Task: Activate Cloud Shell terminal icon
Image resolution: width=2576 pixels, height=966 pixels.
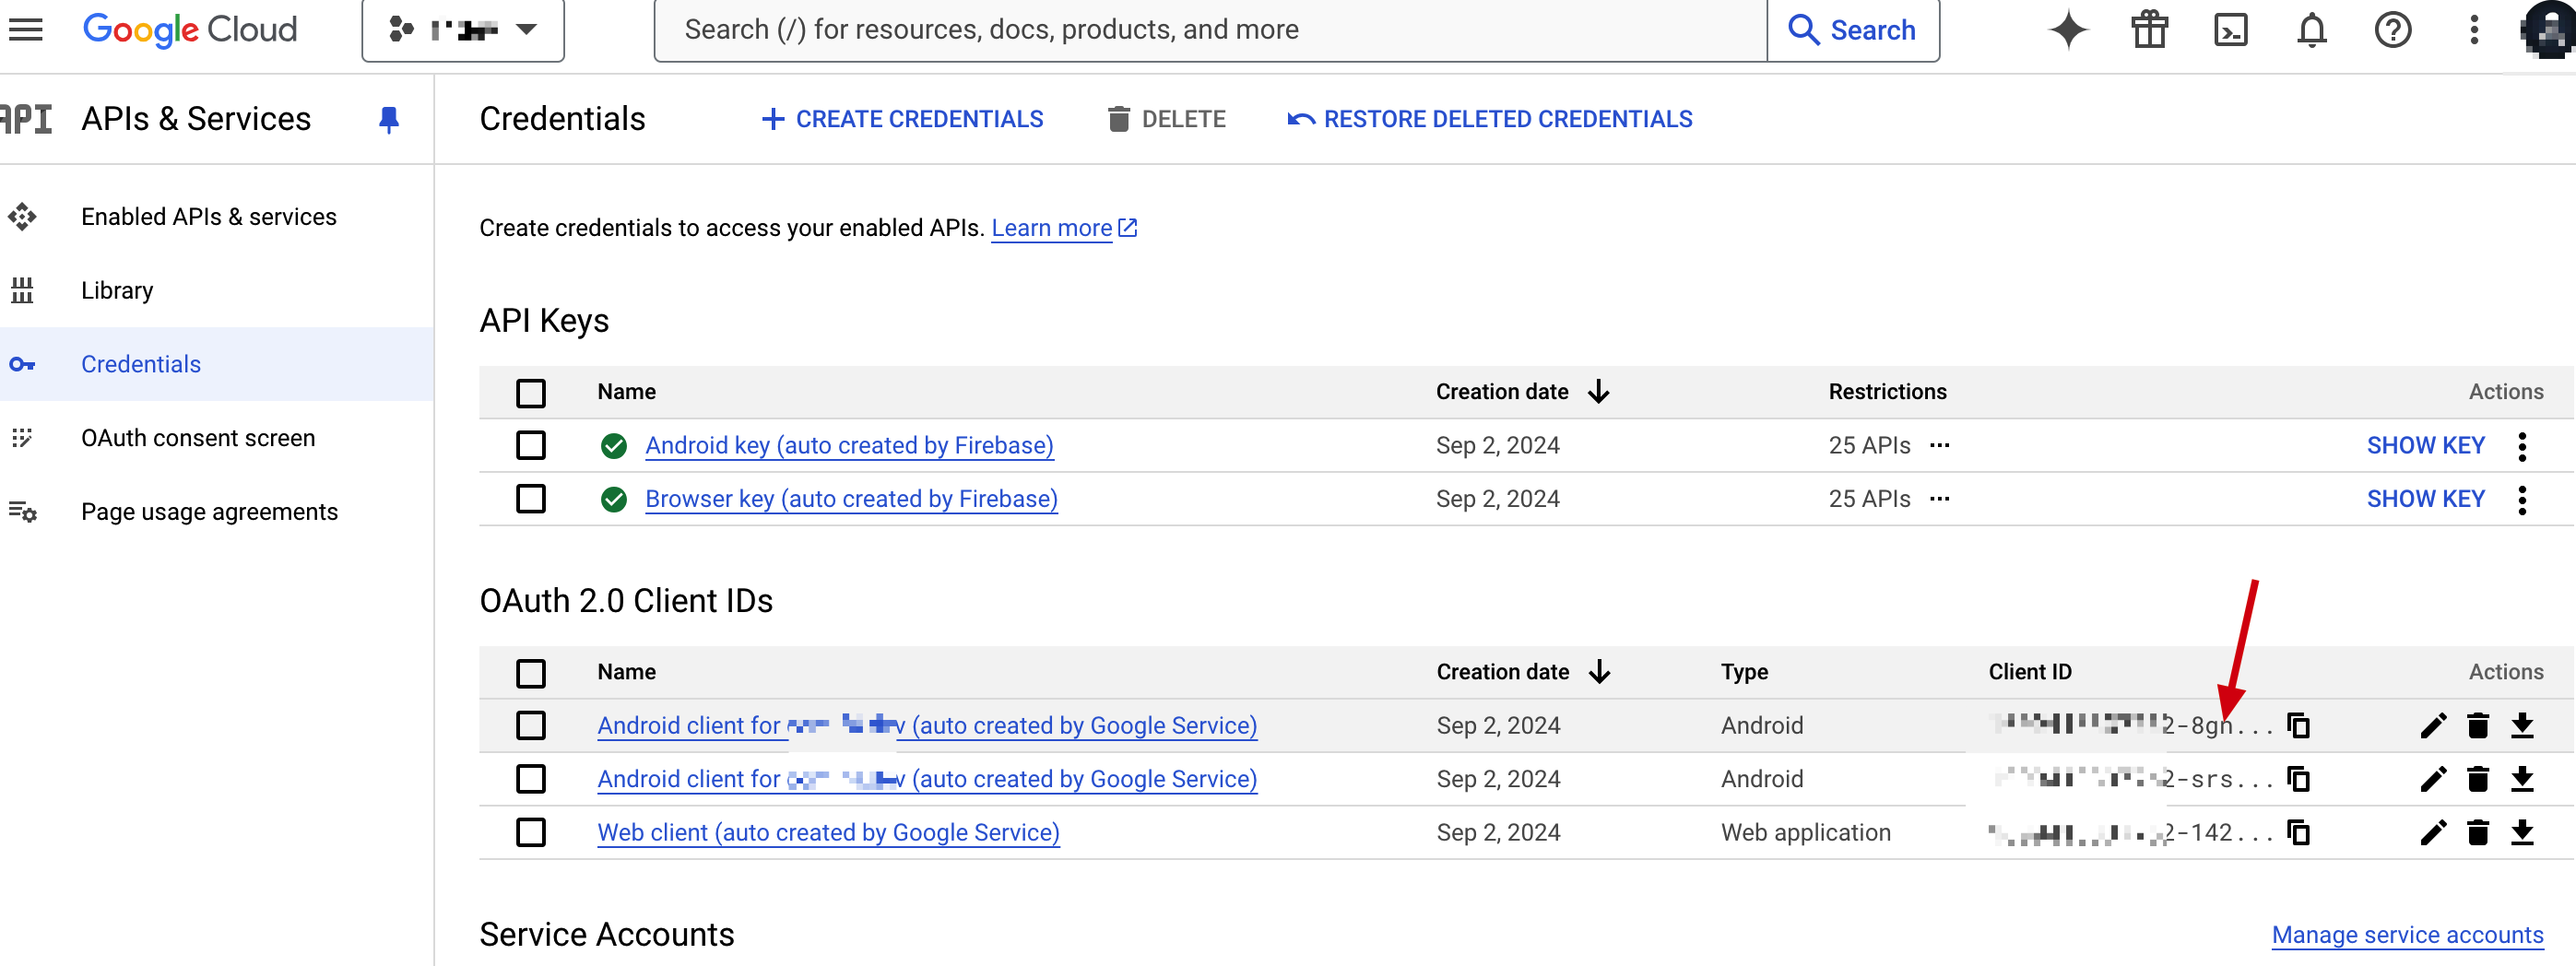Action: (x=2230, y=30)
